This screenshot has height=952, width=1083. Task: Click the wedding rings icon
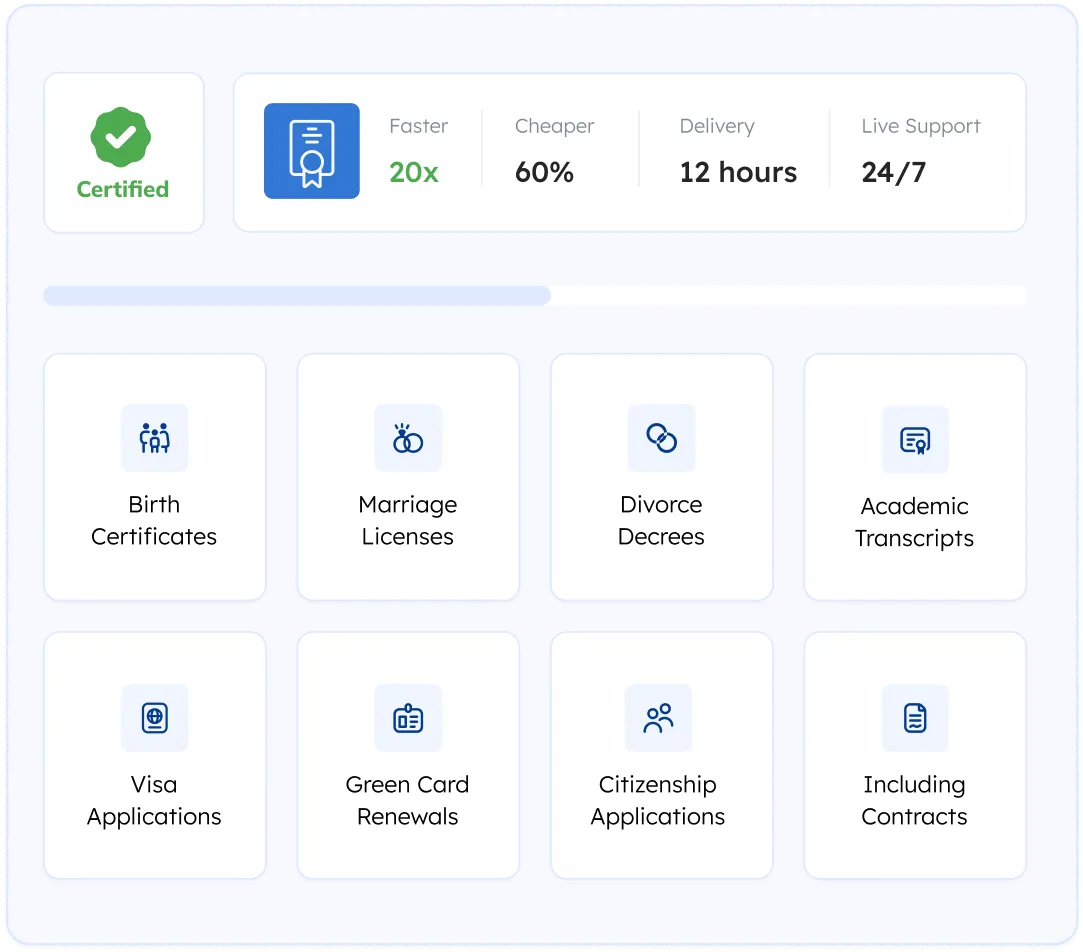(407, 438)
